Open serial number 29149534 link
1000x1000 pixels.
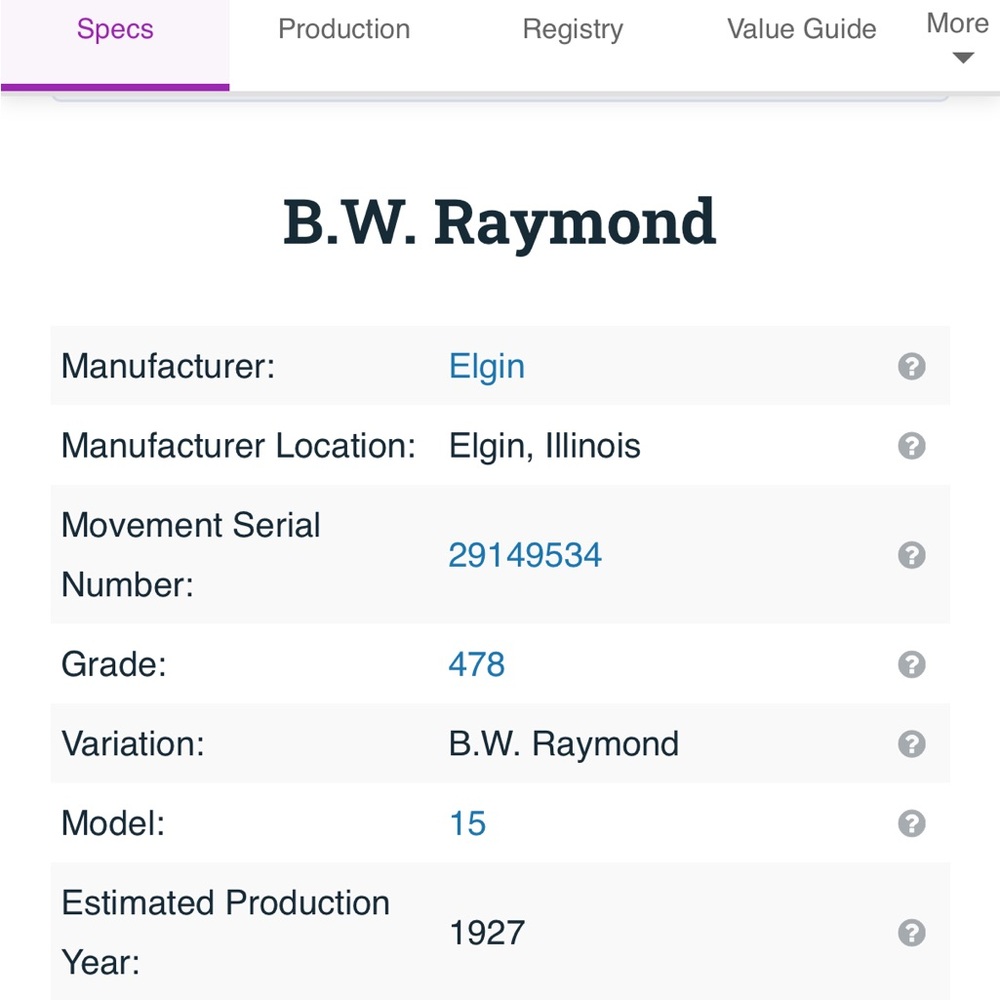525,555
